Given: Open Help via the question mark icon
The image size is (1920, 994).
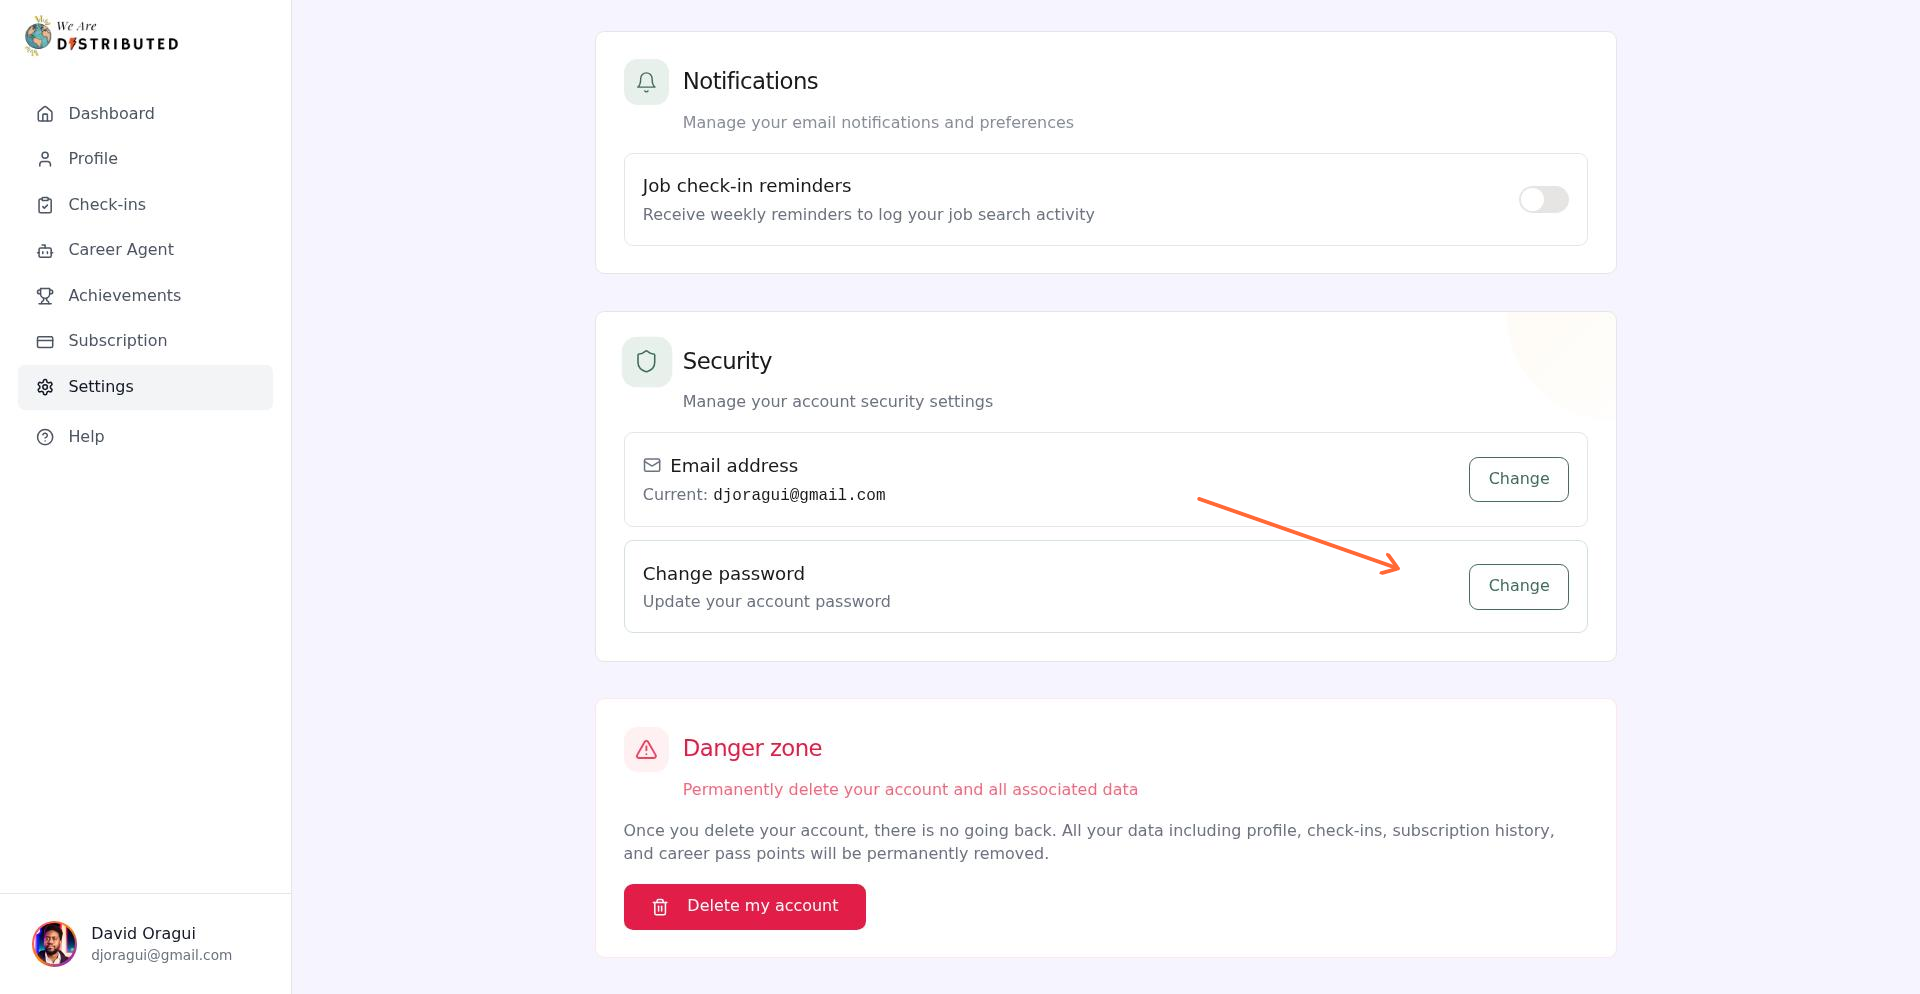Looking at the screenshot, I should 45,436.
